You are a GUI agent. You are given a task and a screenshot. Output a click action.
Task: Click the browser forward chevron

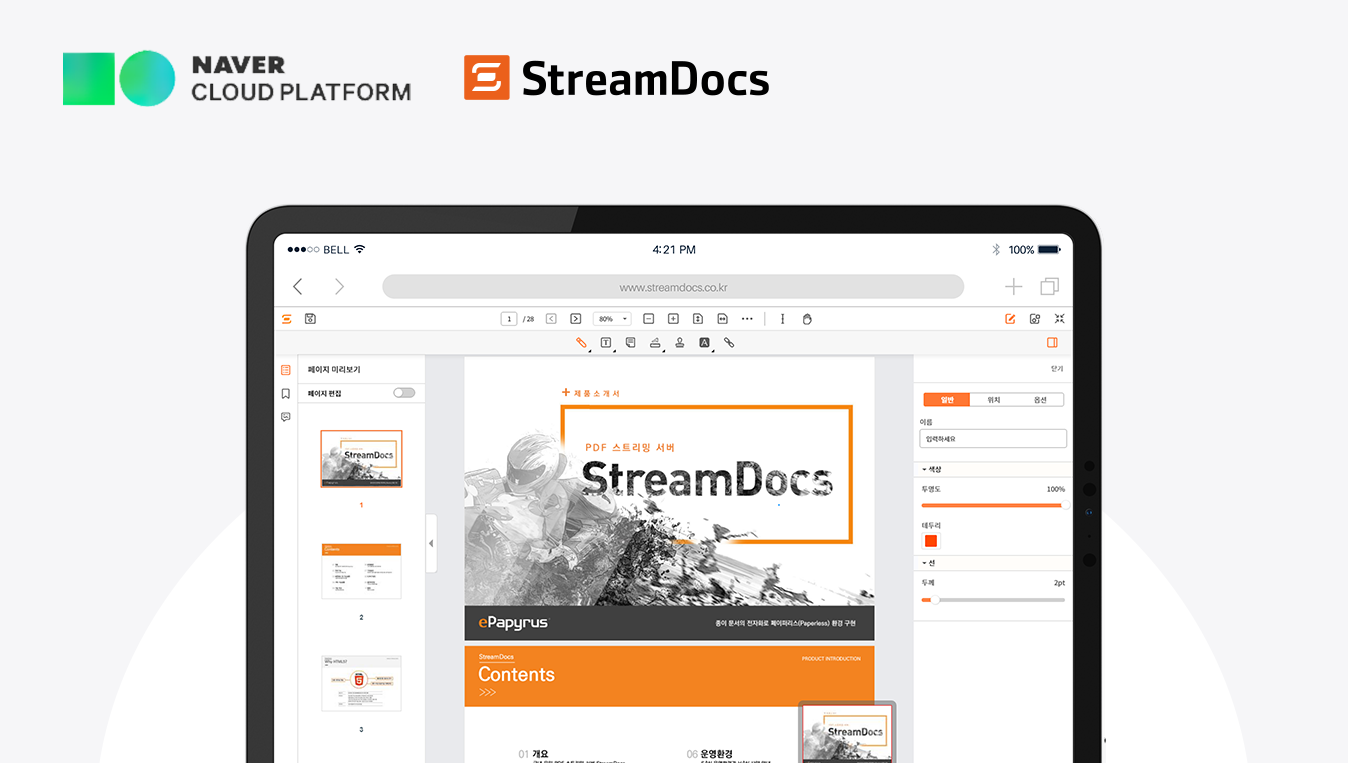pyautogui.click(x=339, y=287)
